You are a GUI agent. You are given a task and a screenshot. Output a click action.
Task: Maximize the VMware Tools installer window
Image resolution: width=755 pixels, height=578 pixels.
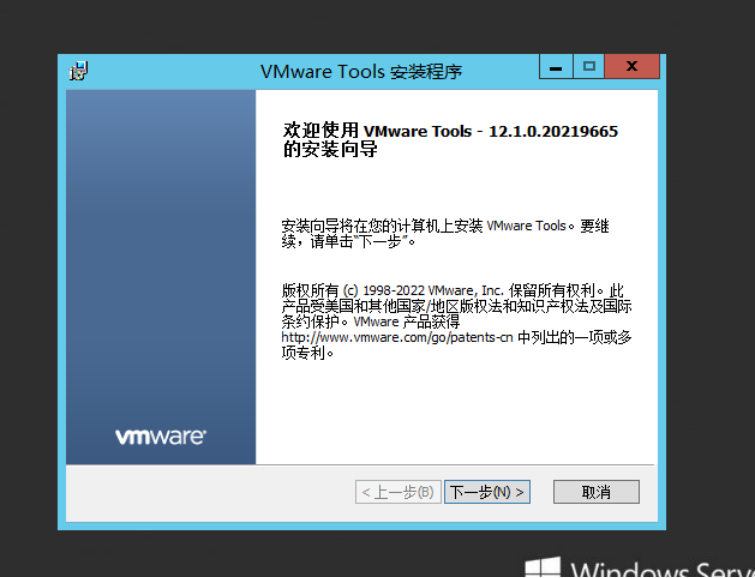(x=588, y=66)
